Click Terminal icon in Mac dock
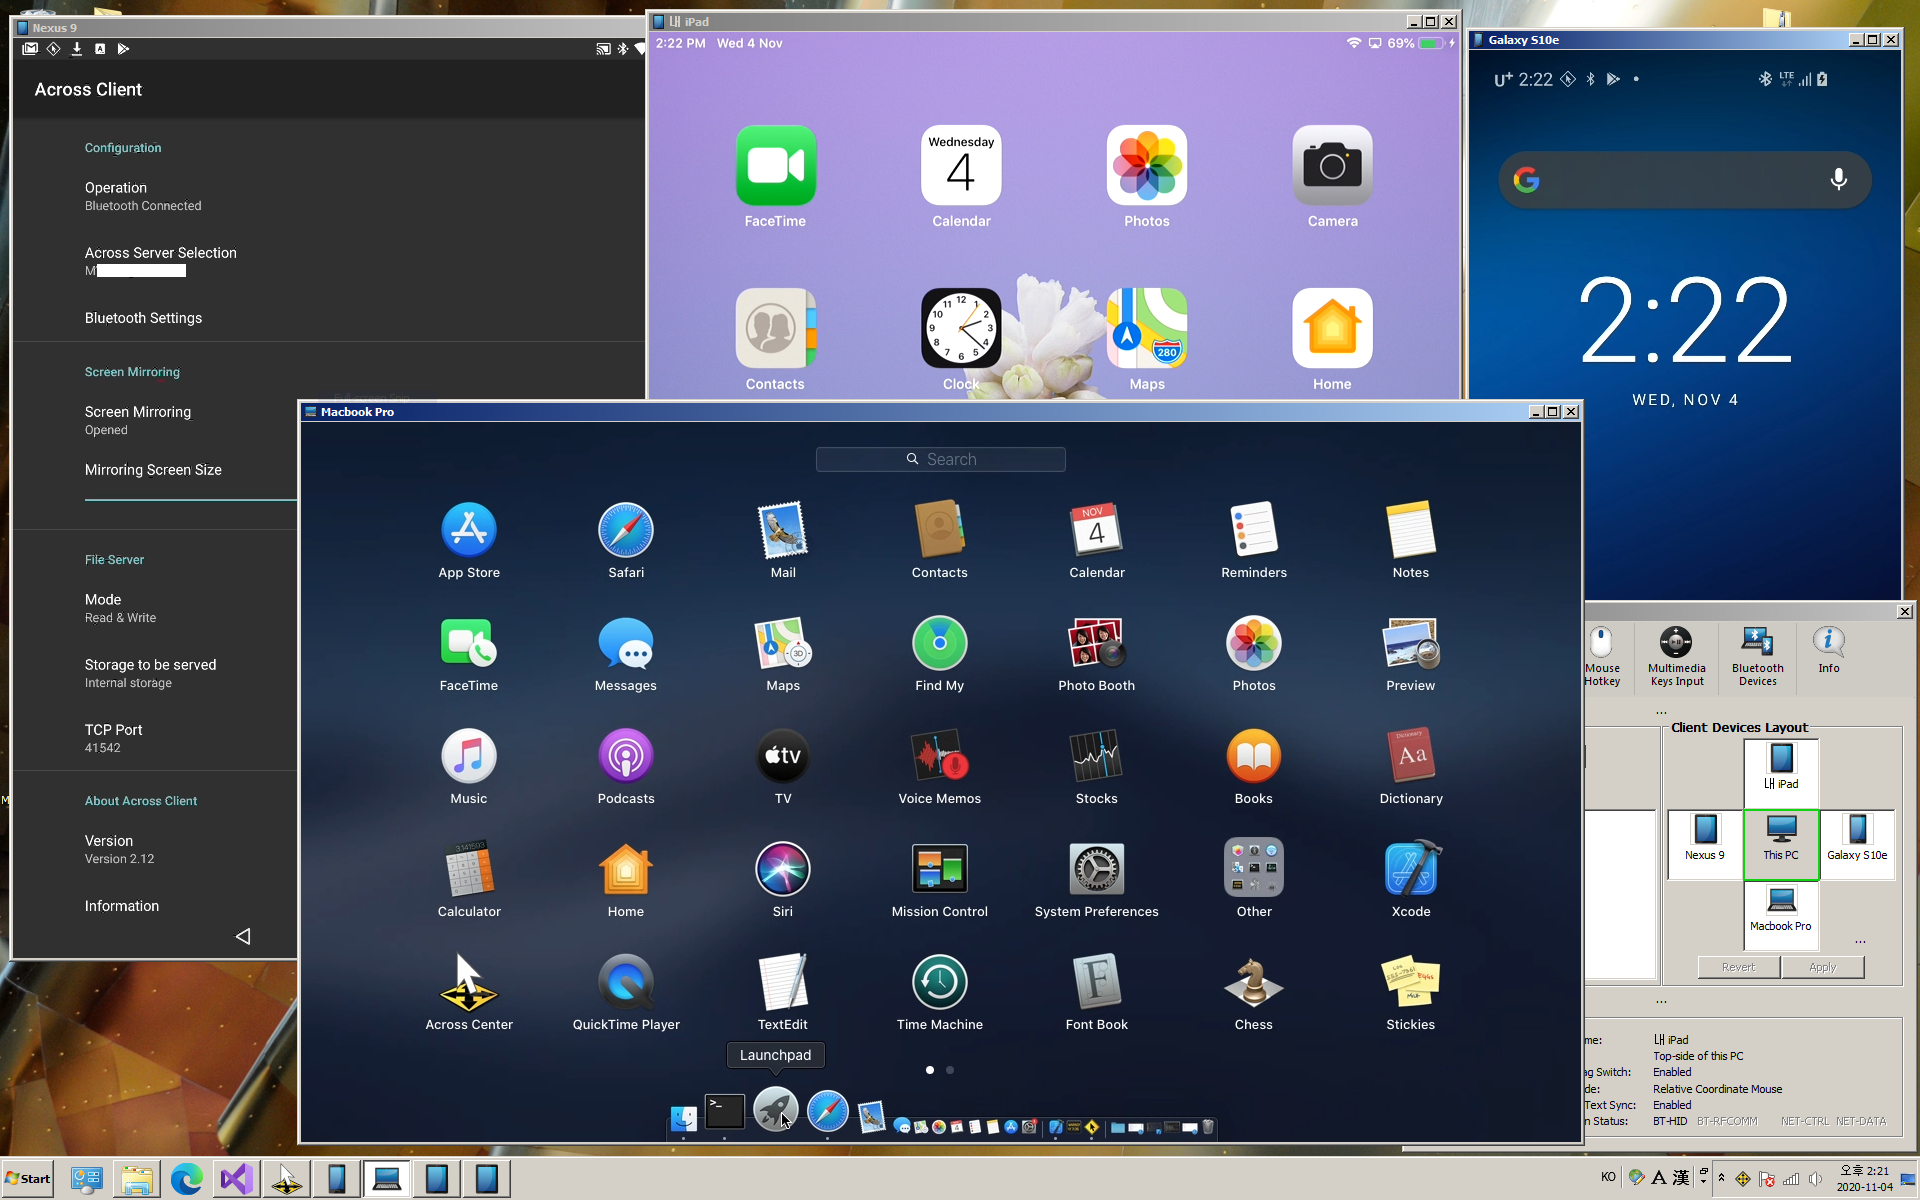Viewport: 1920px width, 1200px height. [x=724, y=1111]
